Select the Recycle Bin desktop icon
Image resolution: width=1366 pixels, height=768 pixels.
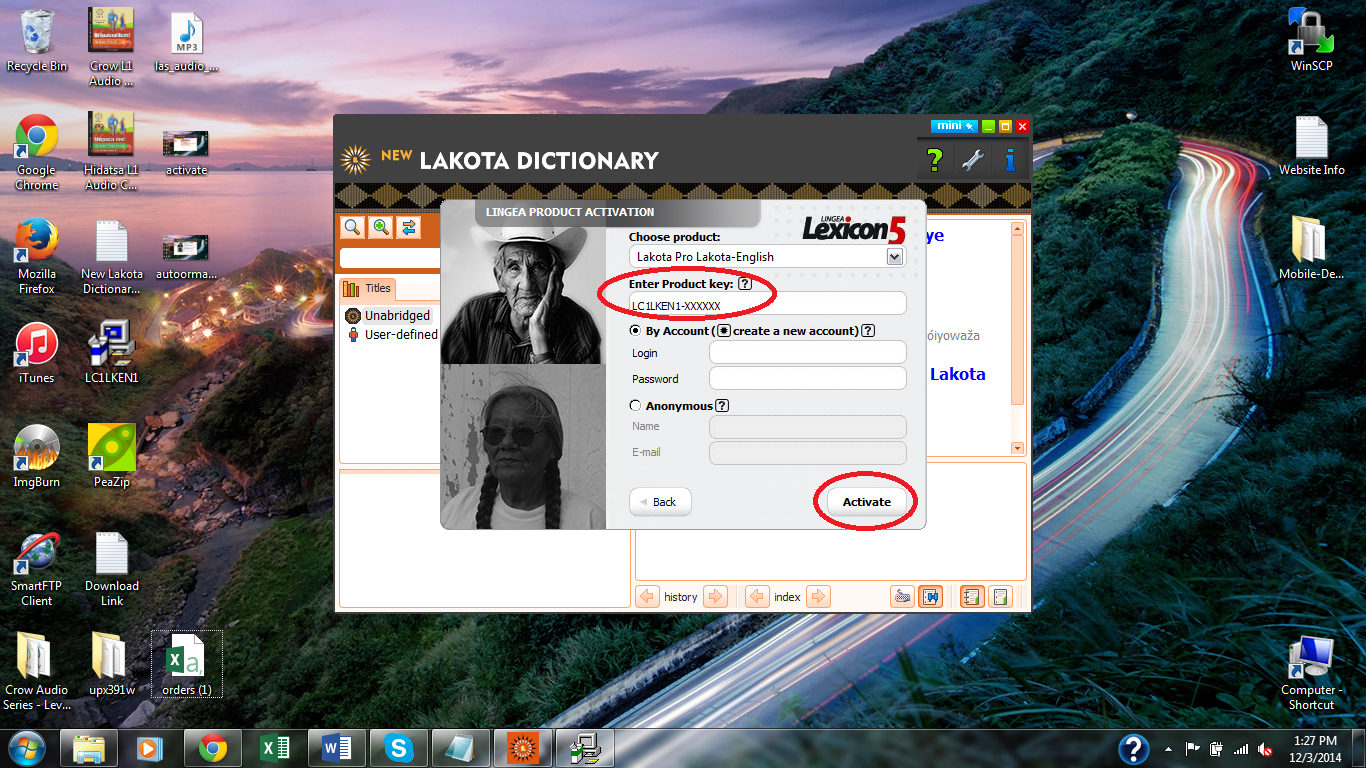(37, 41)
